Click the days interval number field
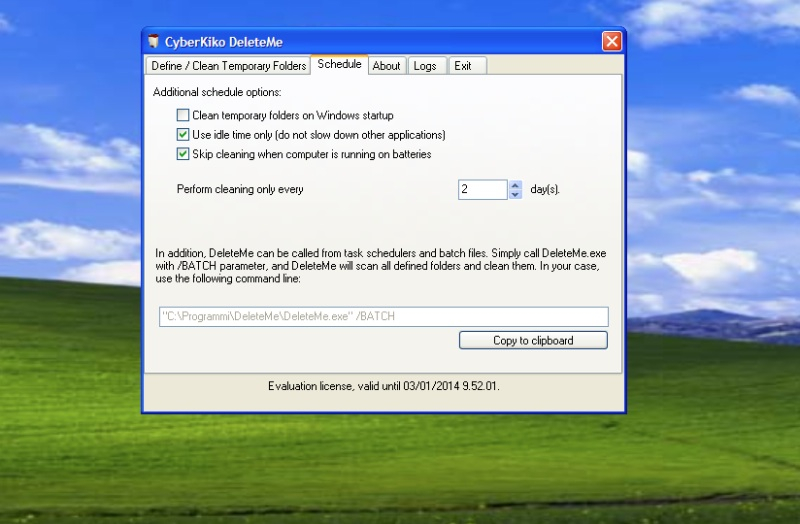The width and height of the screenshot is (800, 524). click(483, 189)
